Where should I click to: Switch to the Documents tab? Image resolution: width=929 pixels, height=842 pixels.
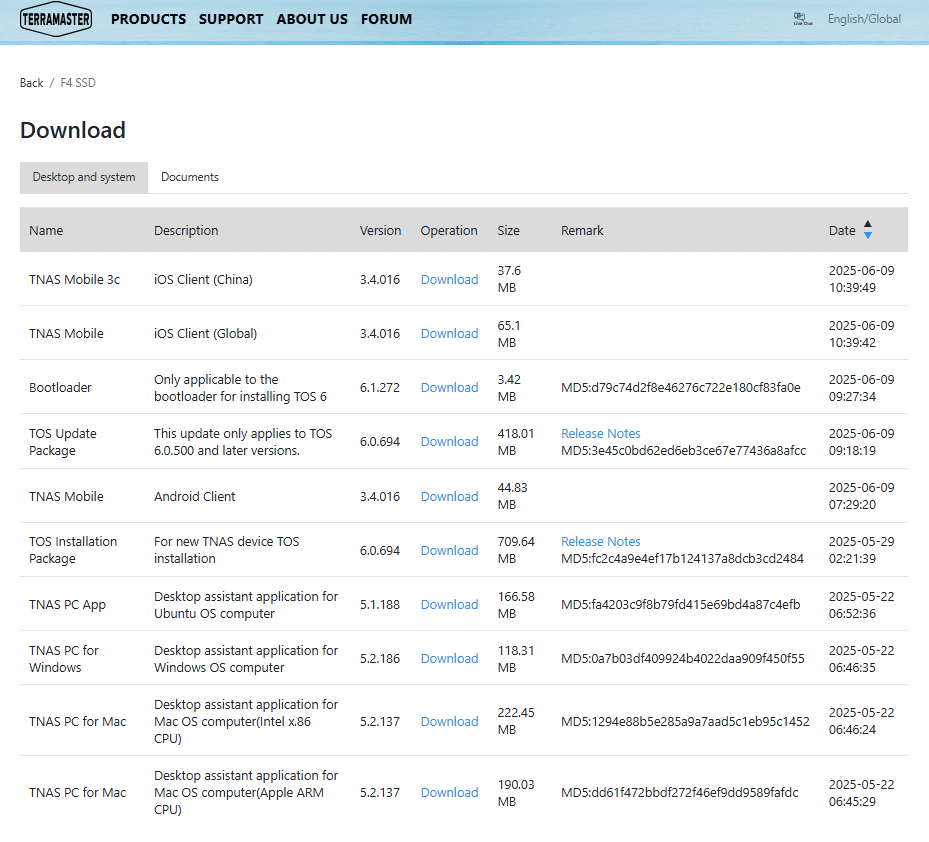coord(190,177)
